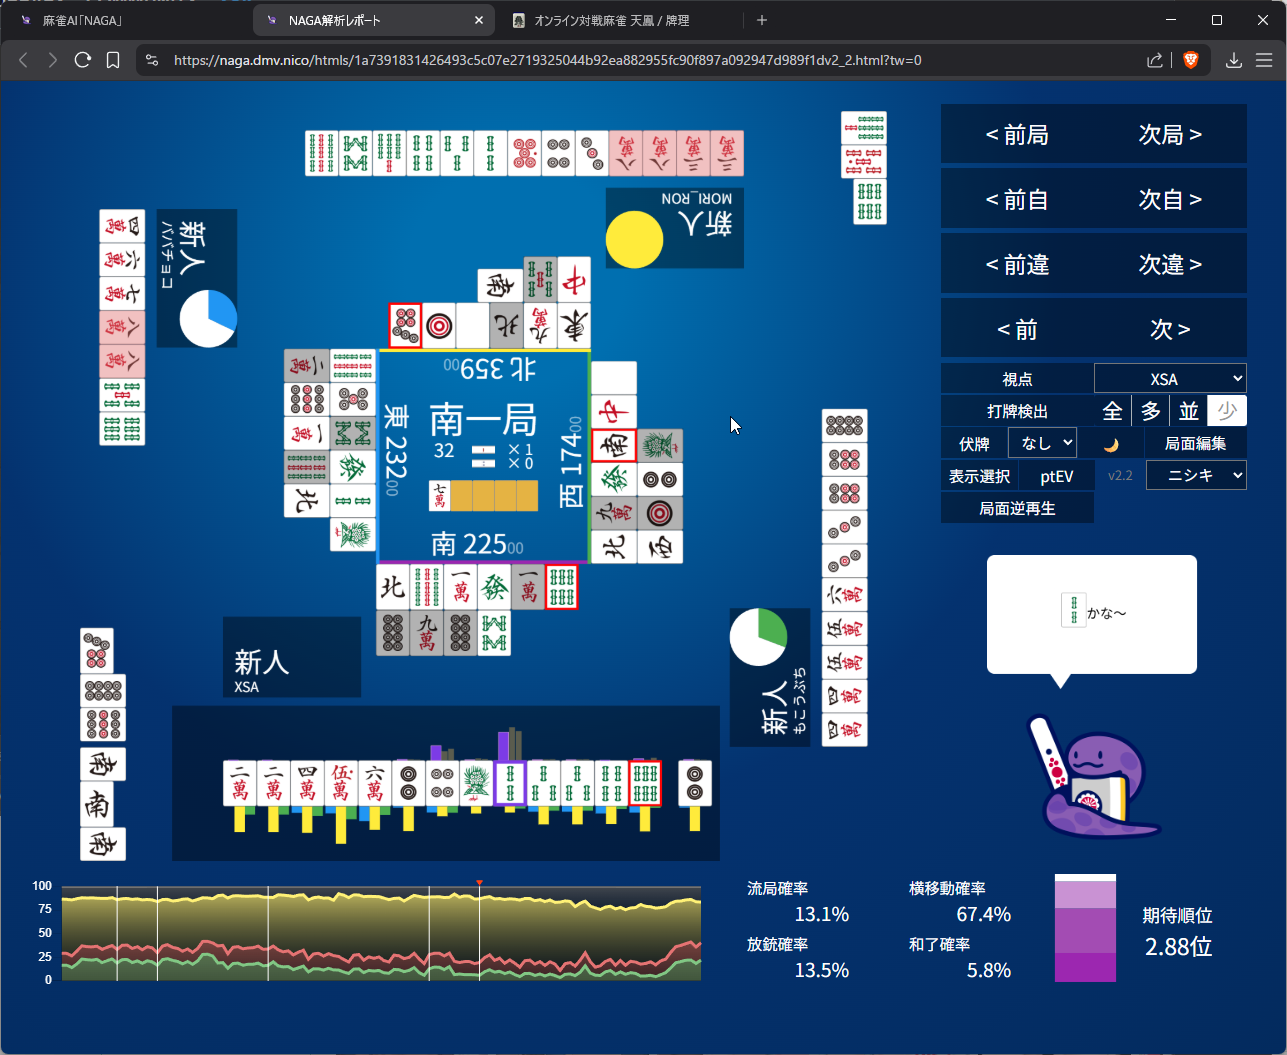The image size is (1287, 1055).
Task: Select the 多 discard detection level
Action: [1150, 411]
